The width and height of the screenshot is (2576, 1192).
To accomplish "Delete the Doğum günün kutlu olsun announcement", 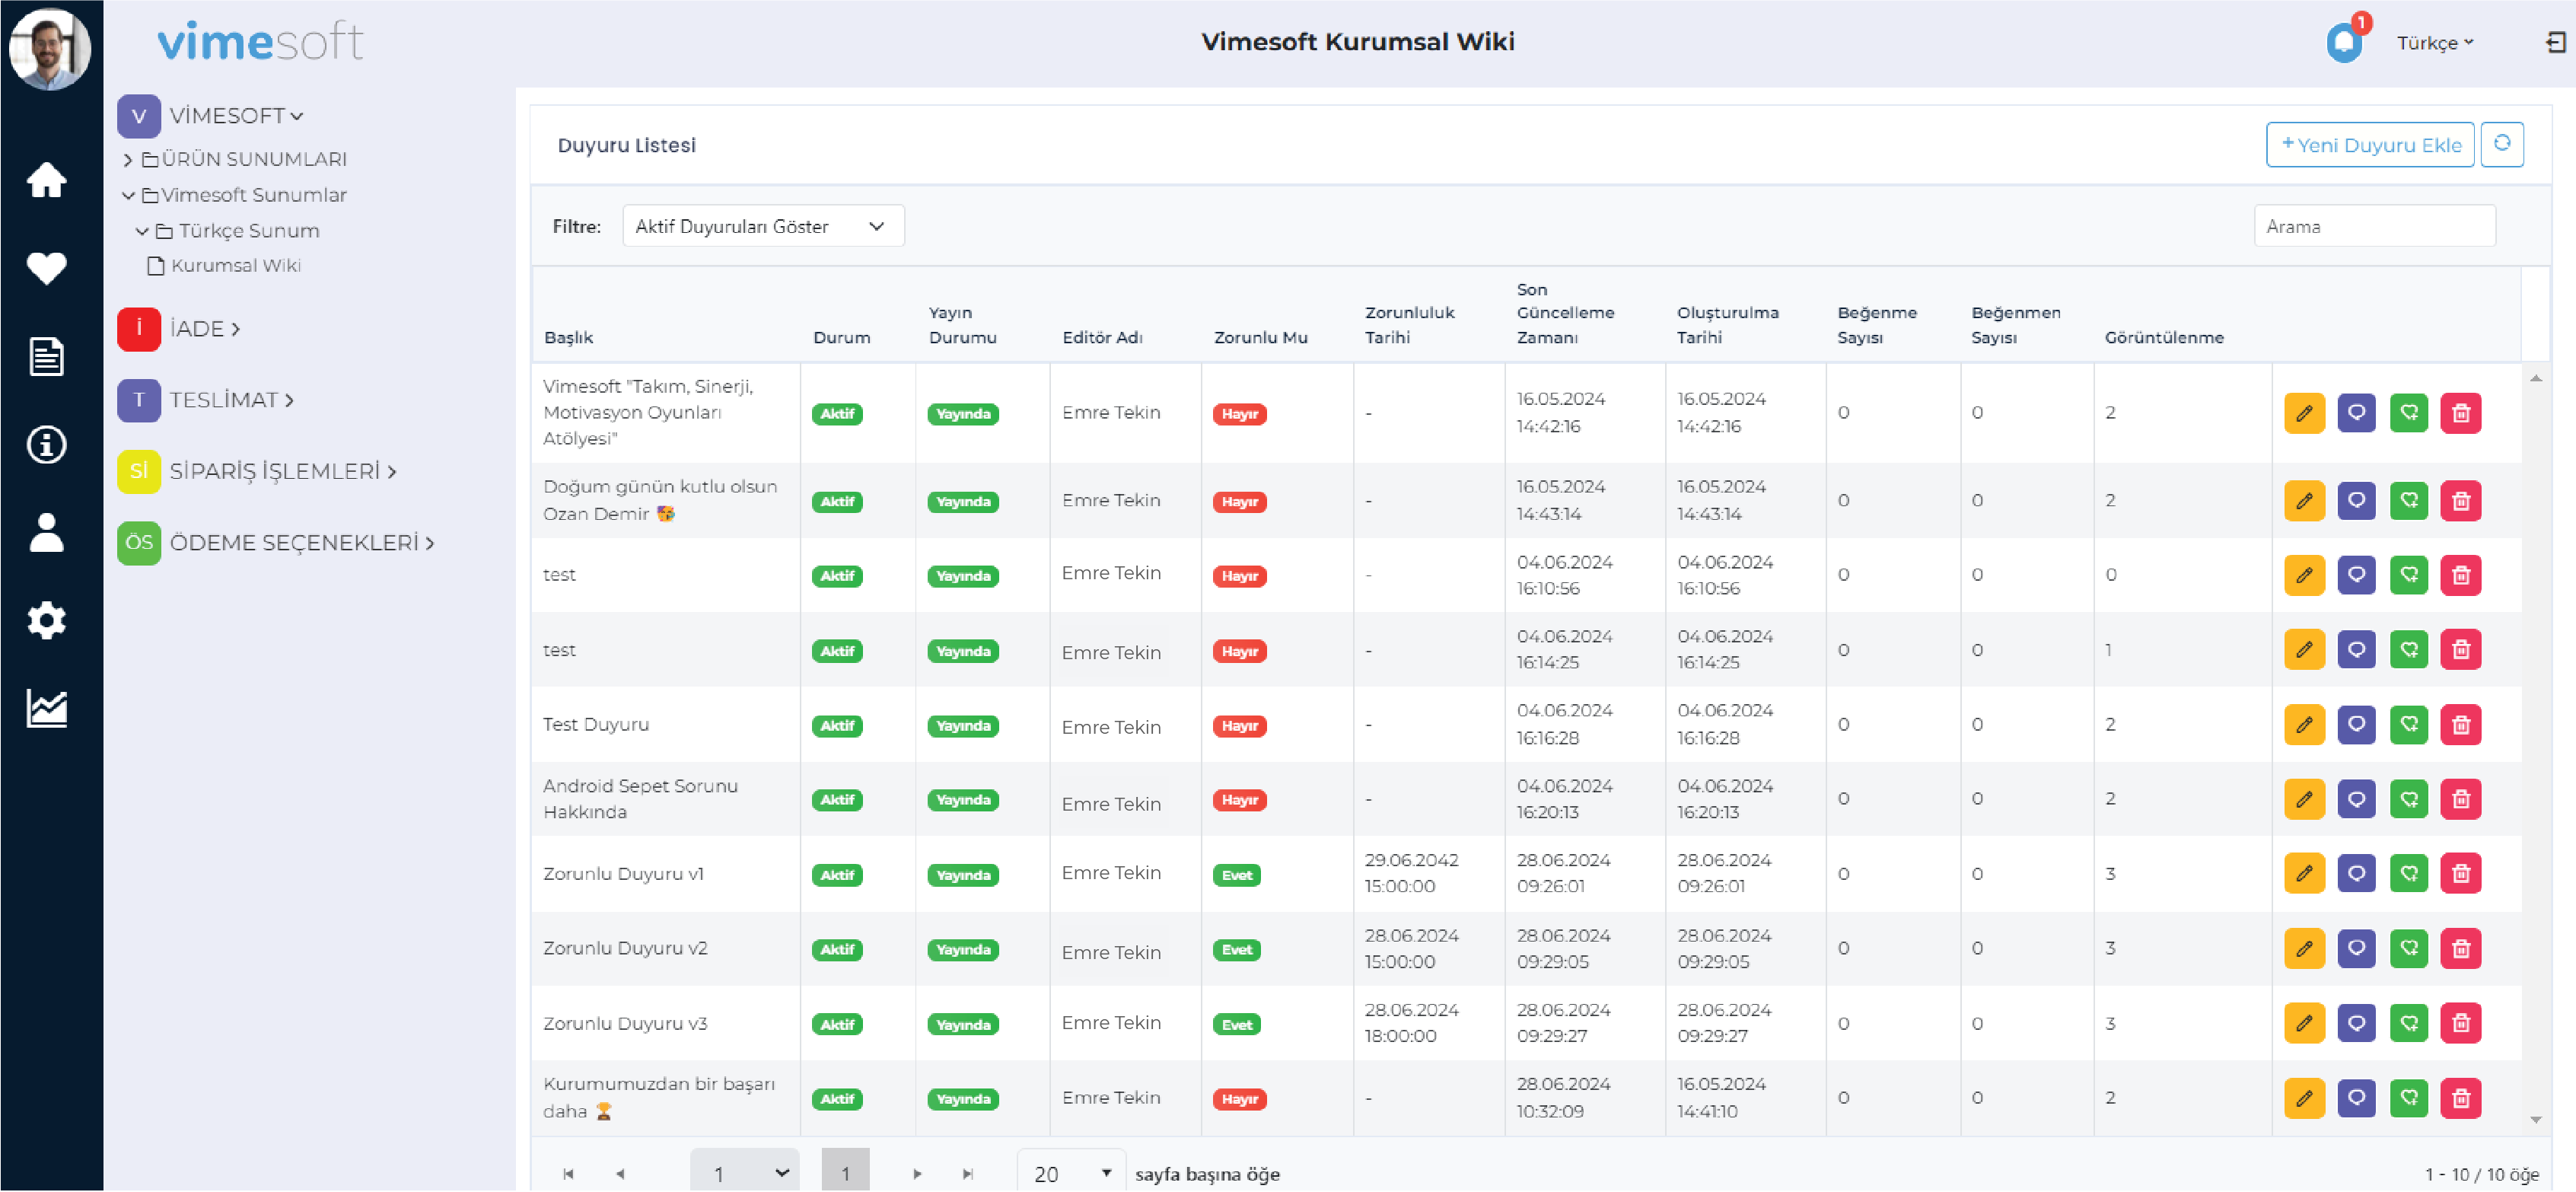I will [x=2461, y=501].
